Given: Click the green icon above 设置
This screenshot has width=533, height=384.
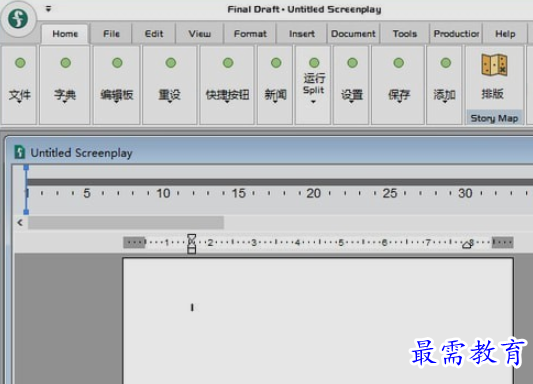Looking at the screenshot, I should tap(353, 63).
